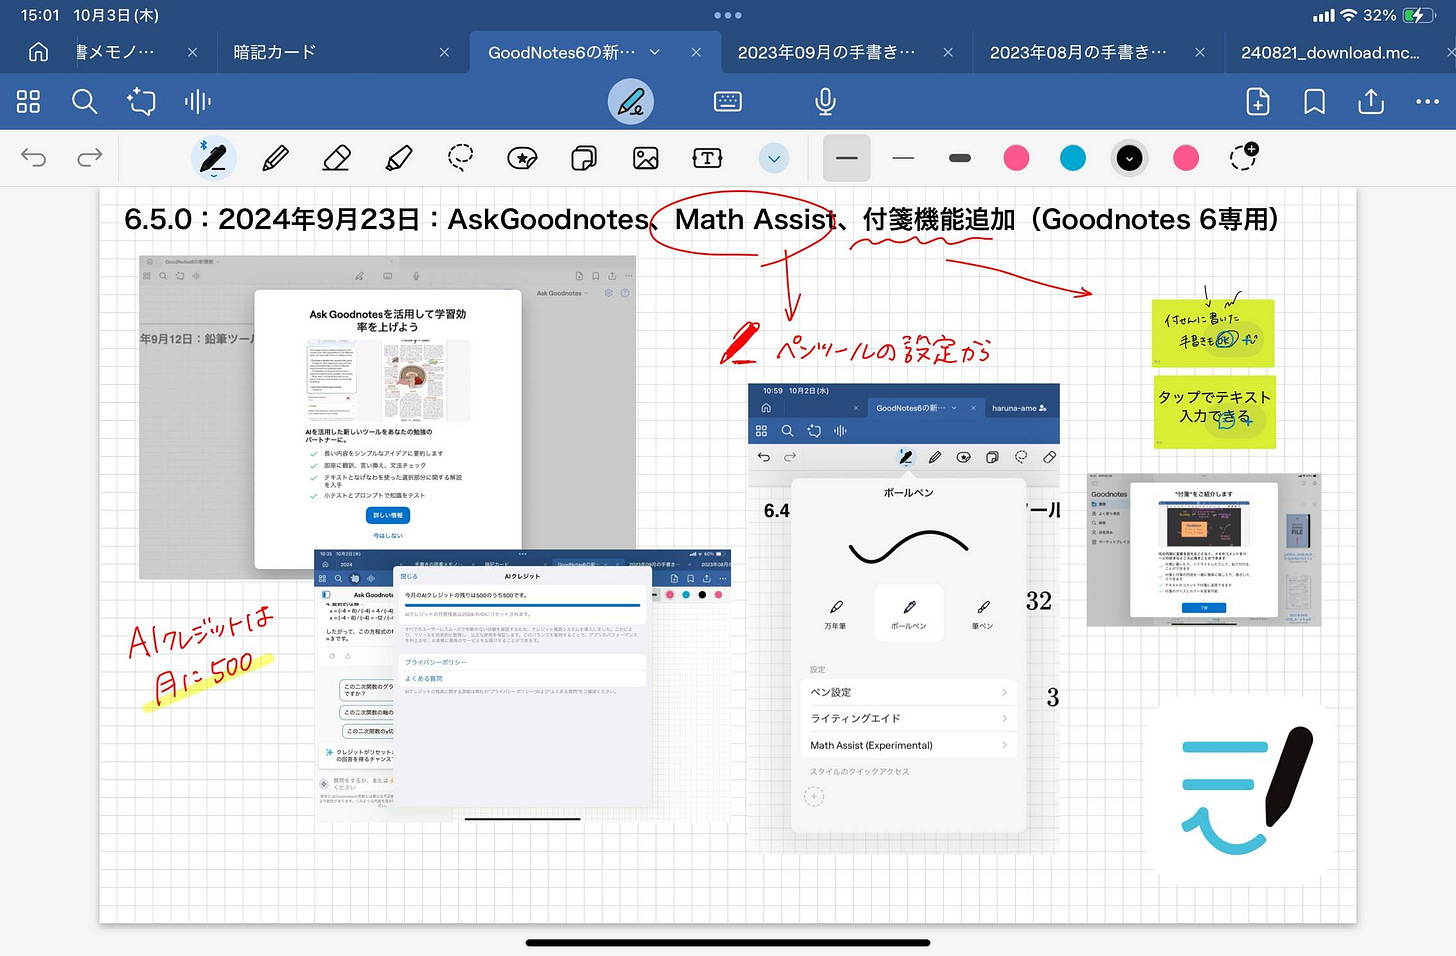The height and width of the screenshot is (956, 1456).
Task: Toggle the bookmark for this page
Action: pyautogui.click(x=1314, y=101)
